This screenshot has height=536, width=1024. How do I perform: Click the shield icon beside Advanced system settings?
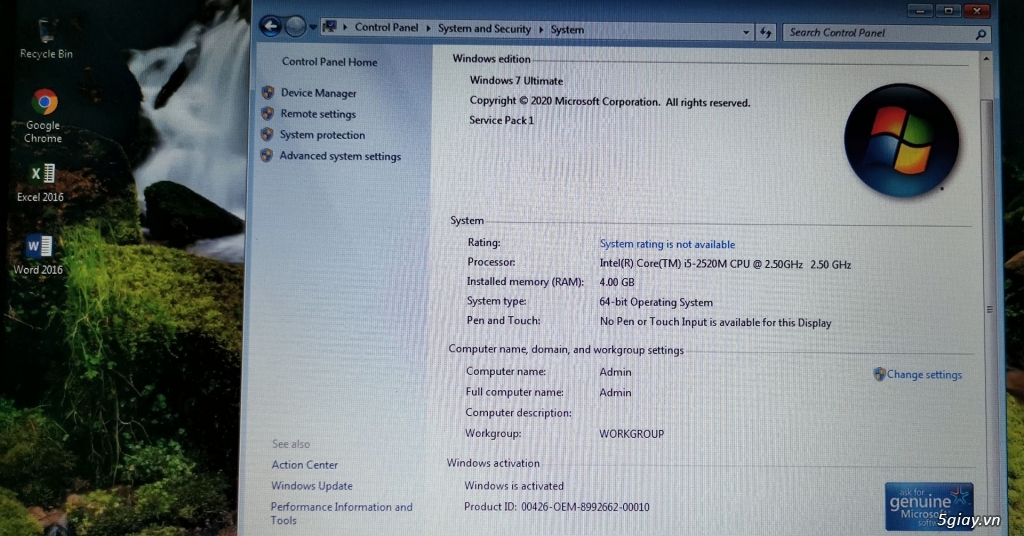tap(266, 155)
